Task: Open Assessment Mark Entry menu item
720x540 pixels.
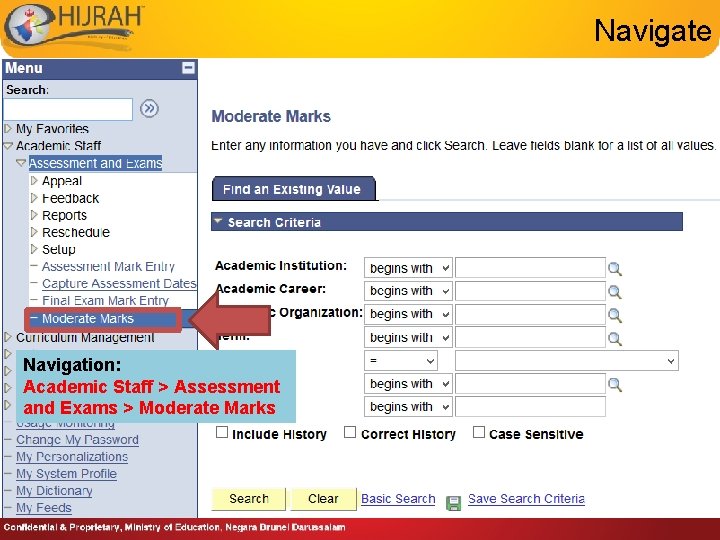Action: (108, 267)
